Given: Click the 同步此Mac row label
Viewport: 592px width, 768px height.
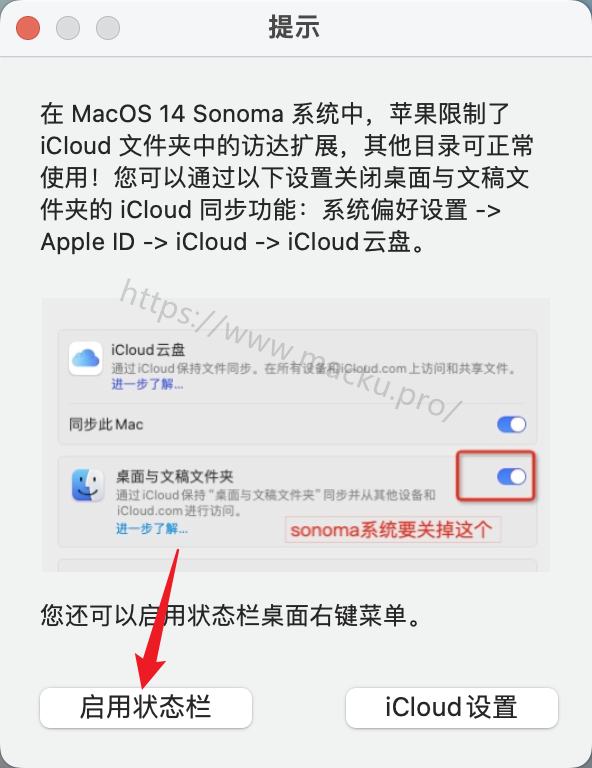Looking at the screenshot, I should coord(106,424).
